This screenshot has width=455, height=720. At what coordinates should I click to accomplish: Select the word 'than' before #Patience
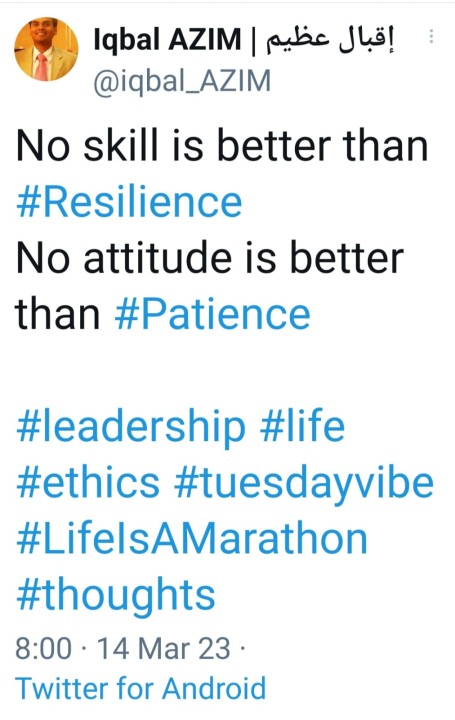click(58, 314)
